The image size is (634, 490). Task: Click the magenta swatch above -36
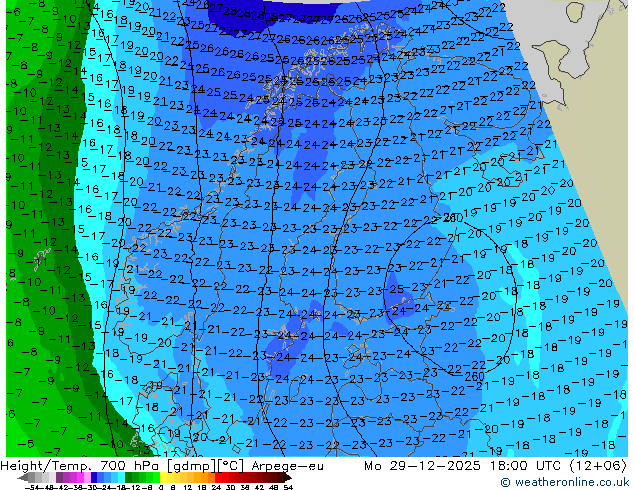point(81,477)
